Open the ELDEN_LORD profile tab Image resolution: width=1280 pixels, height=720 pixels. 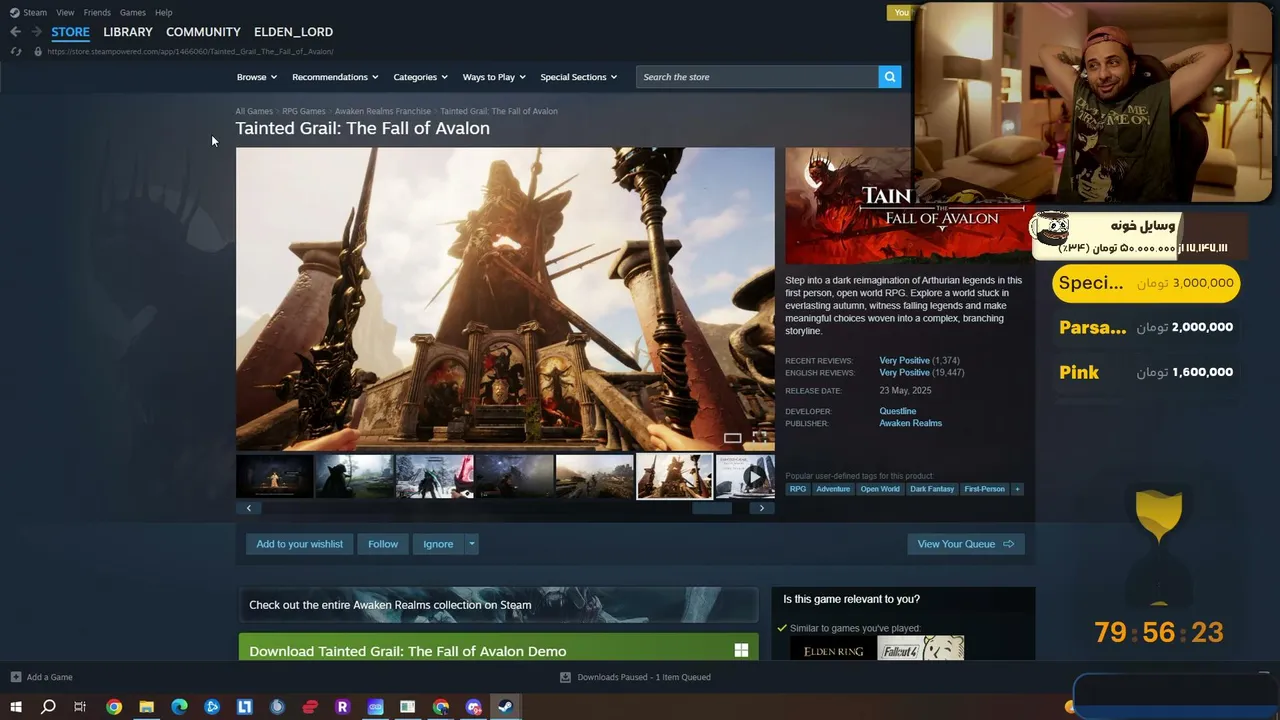293,32
